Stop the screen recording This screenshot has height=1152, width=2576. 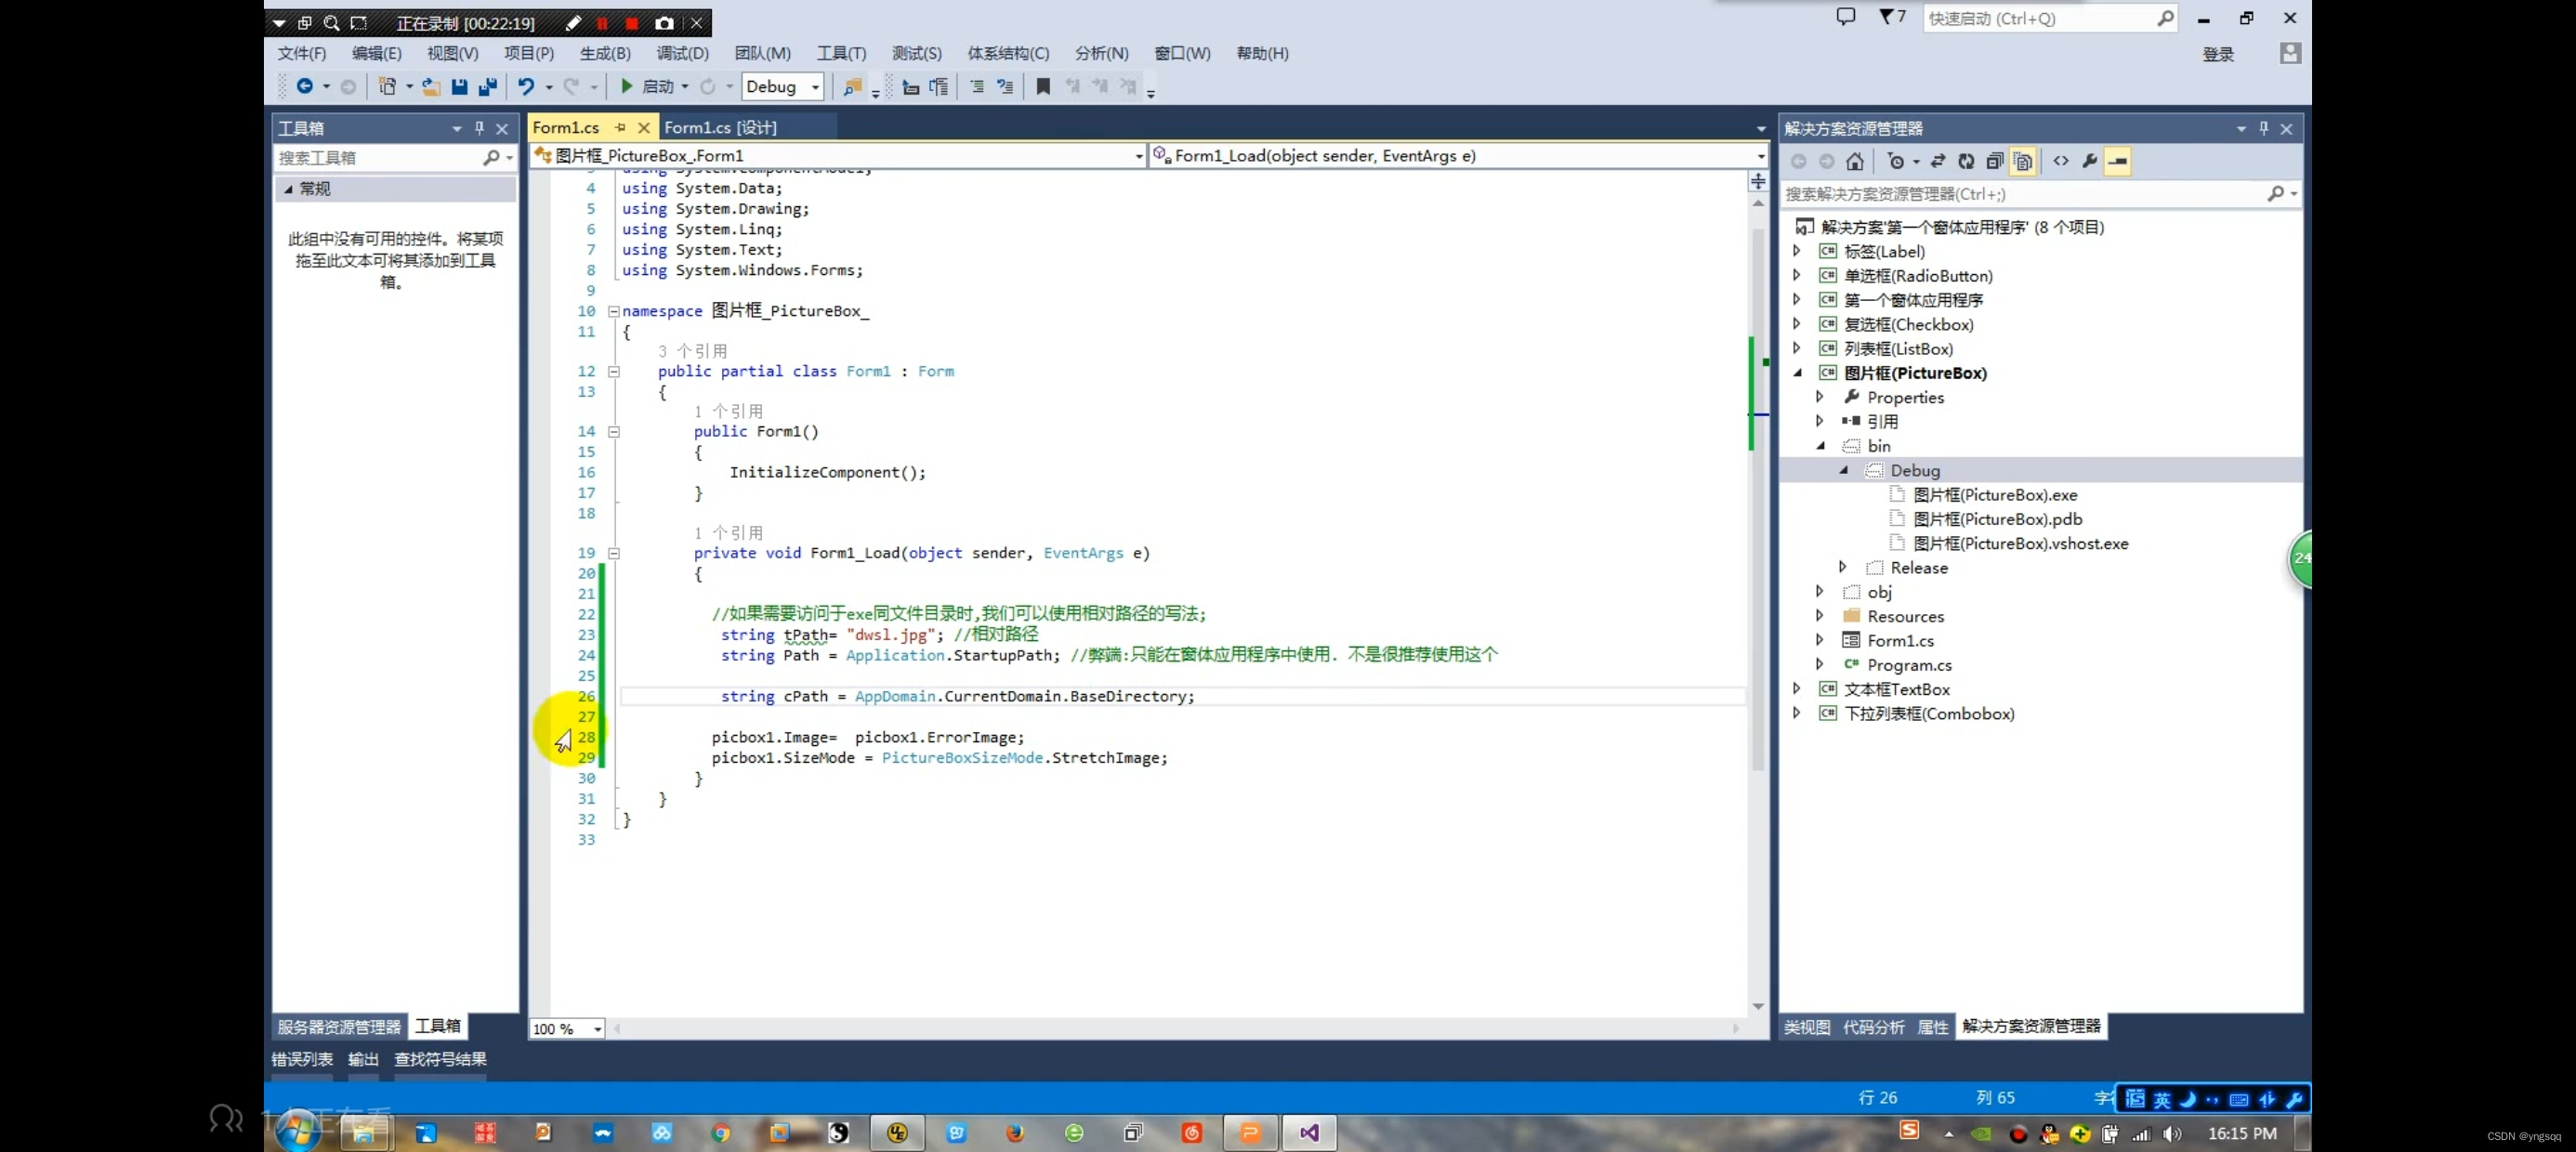pyautogui.click(x=632, y=23)
